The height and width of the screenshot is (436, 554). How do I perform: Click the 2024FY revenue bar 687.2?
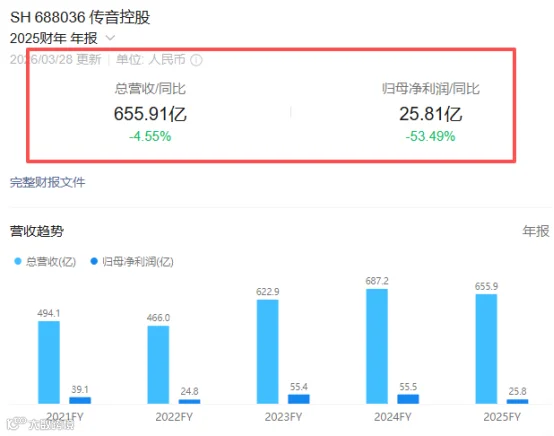coord(377,346)
